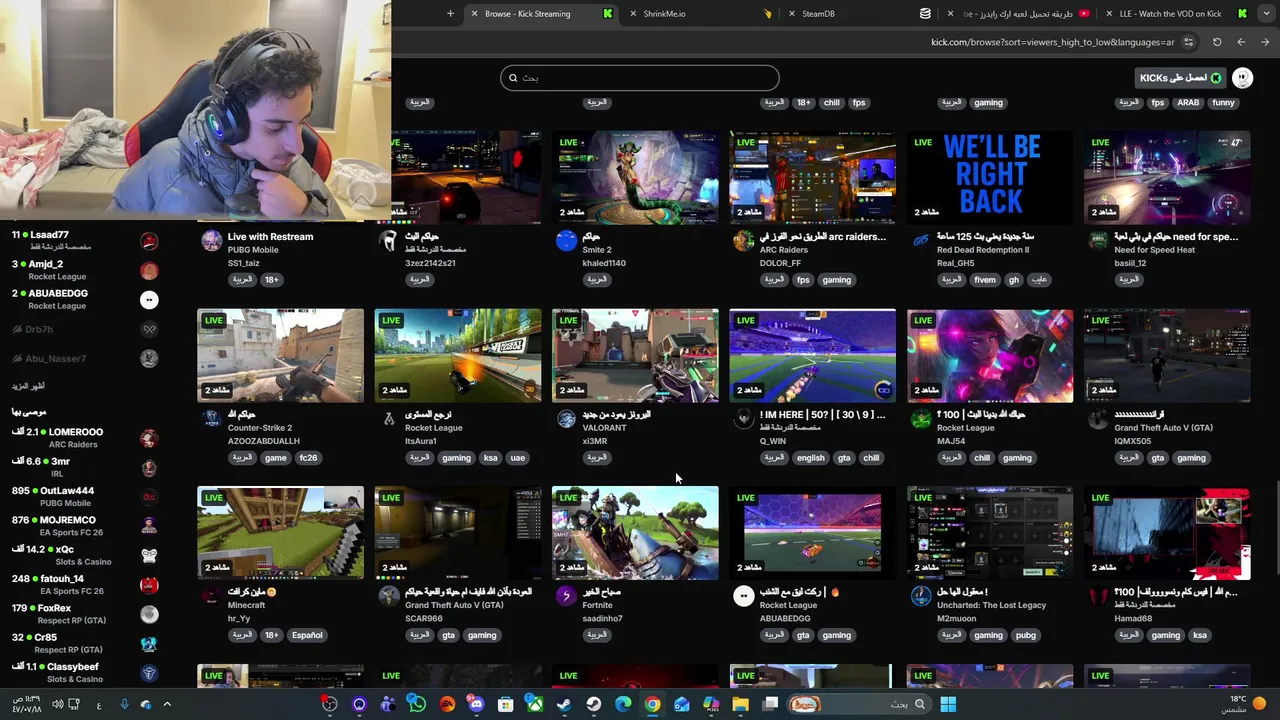
Task: Open FoxRex avatar in sidebar
Action: [149, 614]
